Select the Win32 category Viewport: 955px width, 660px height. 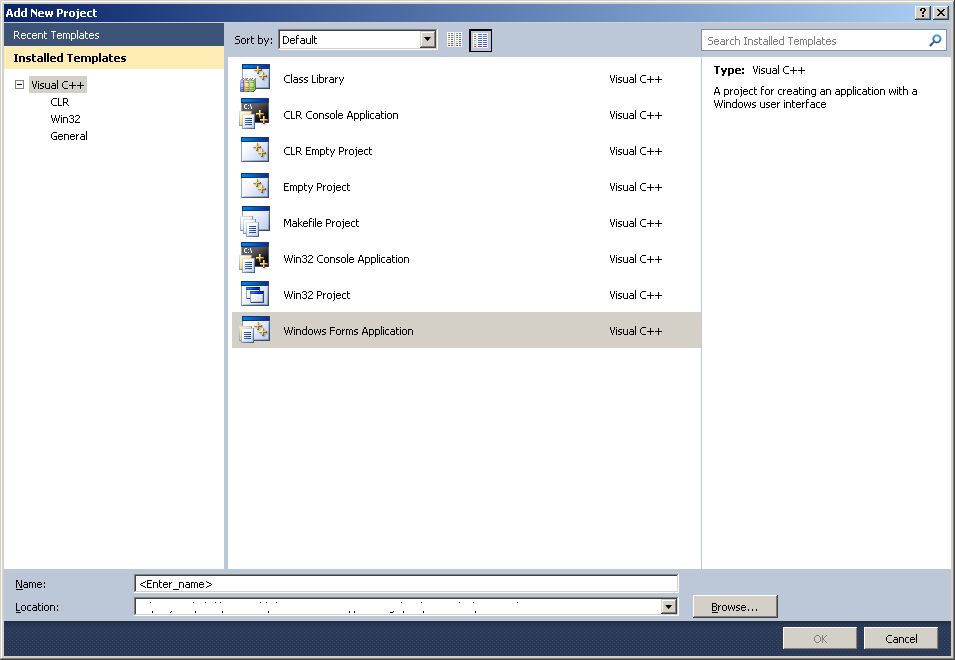[x=65, y=119]
